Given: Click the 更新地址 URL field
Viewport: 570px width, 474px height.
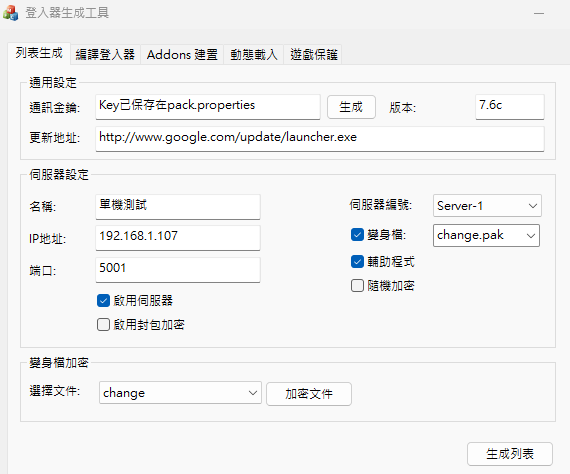Looking at the screenshot, I should [320, 139].
